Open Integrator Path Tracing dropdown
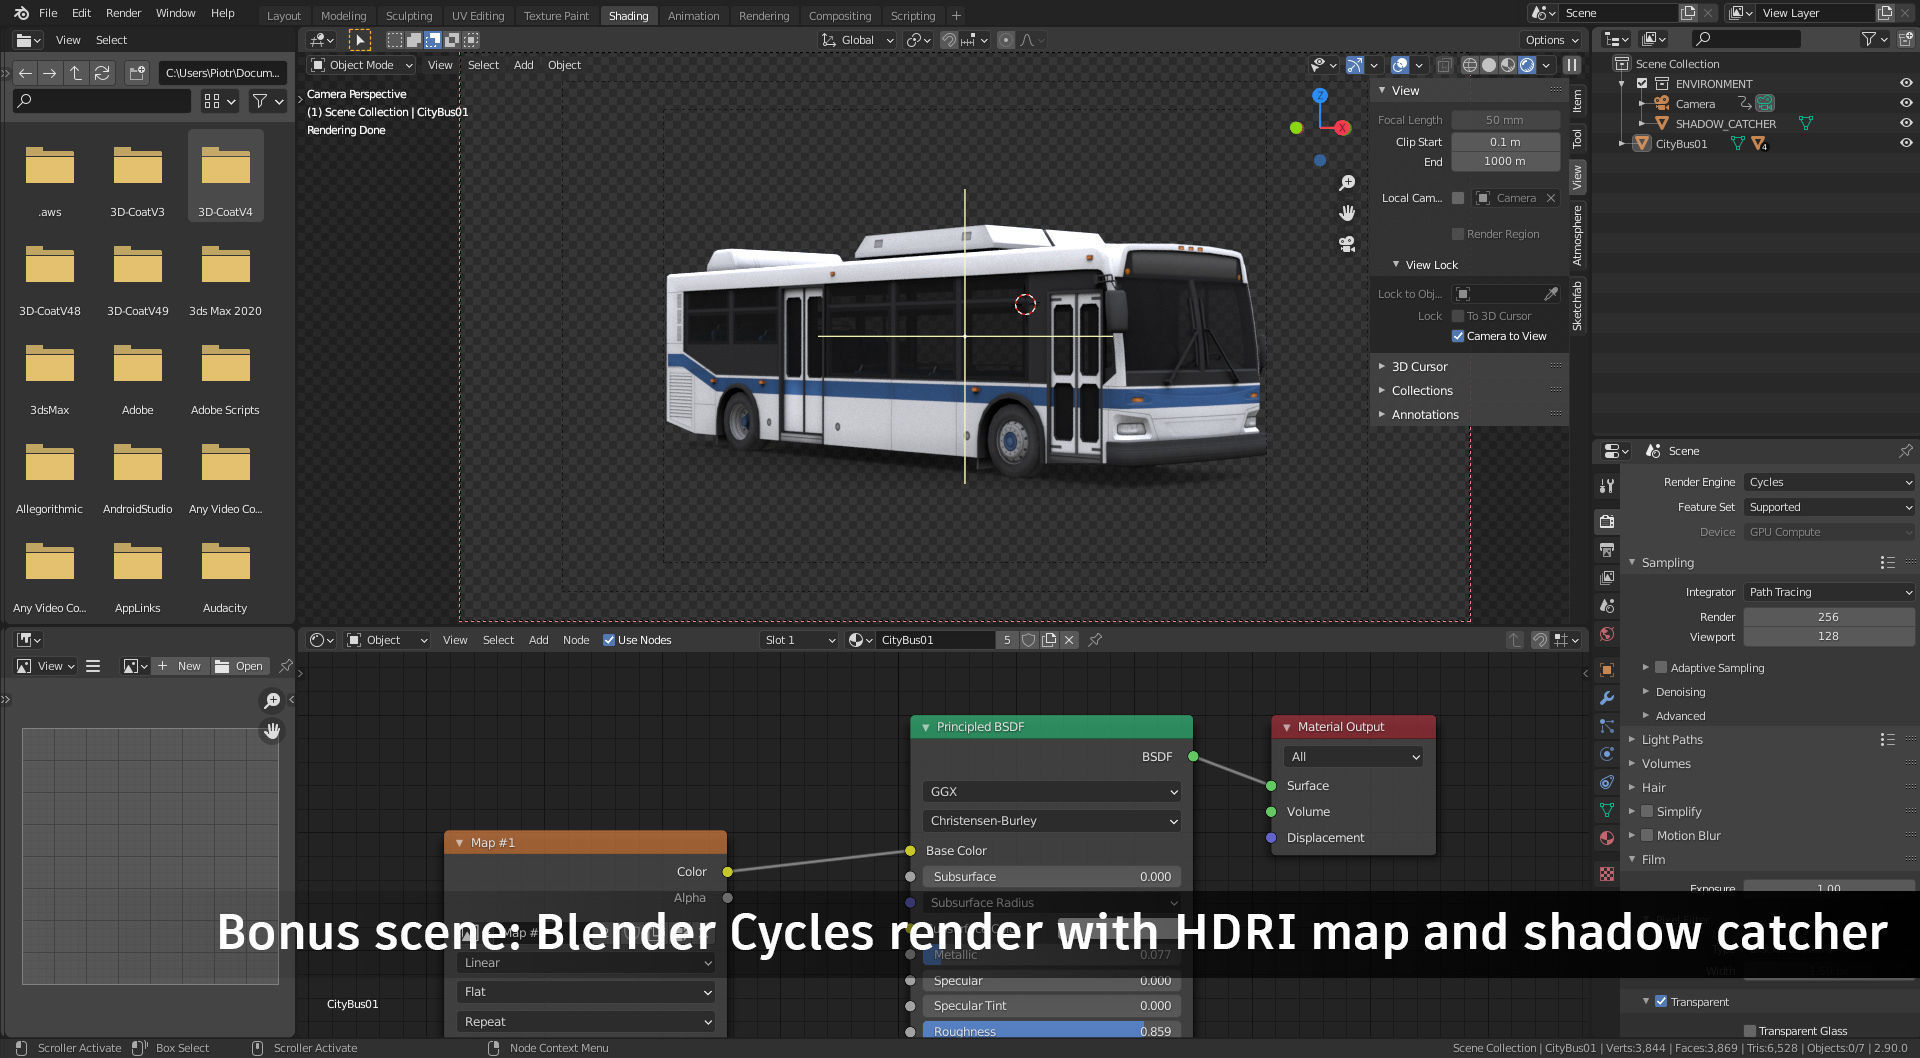The height and width of the screenshot is (1058, 1920). pyautogui.click(x=1829, y=592)
